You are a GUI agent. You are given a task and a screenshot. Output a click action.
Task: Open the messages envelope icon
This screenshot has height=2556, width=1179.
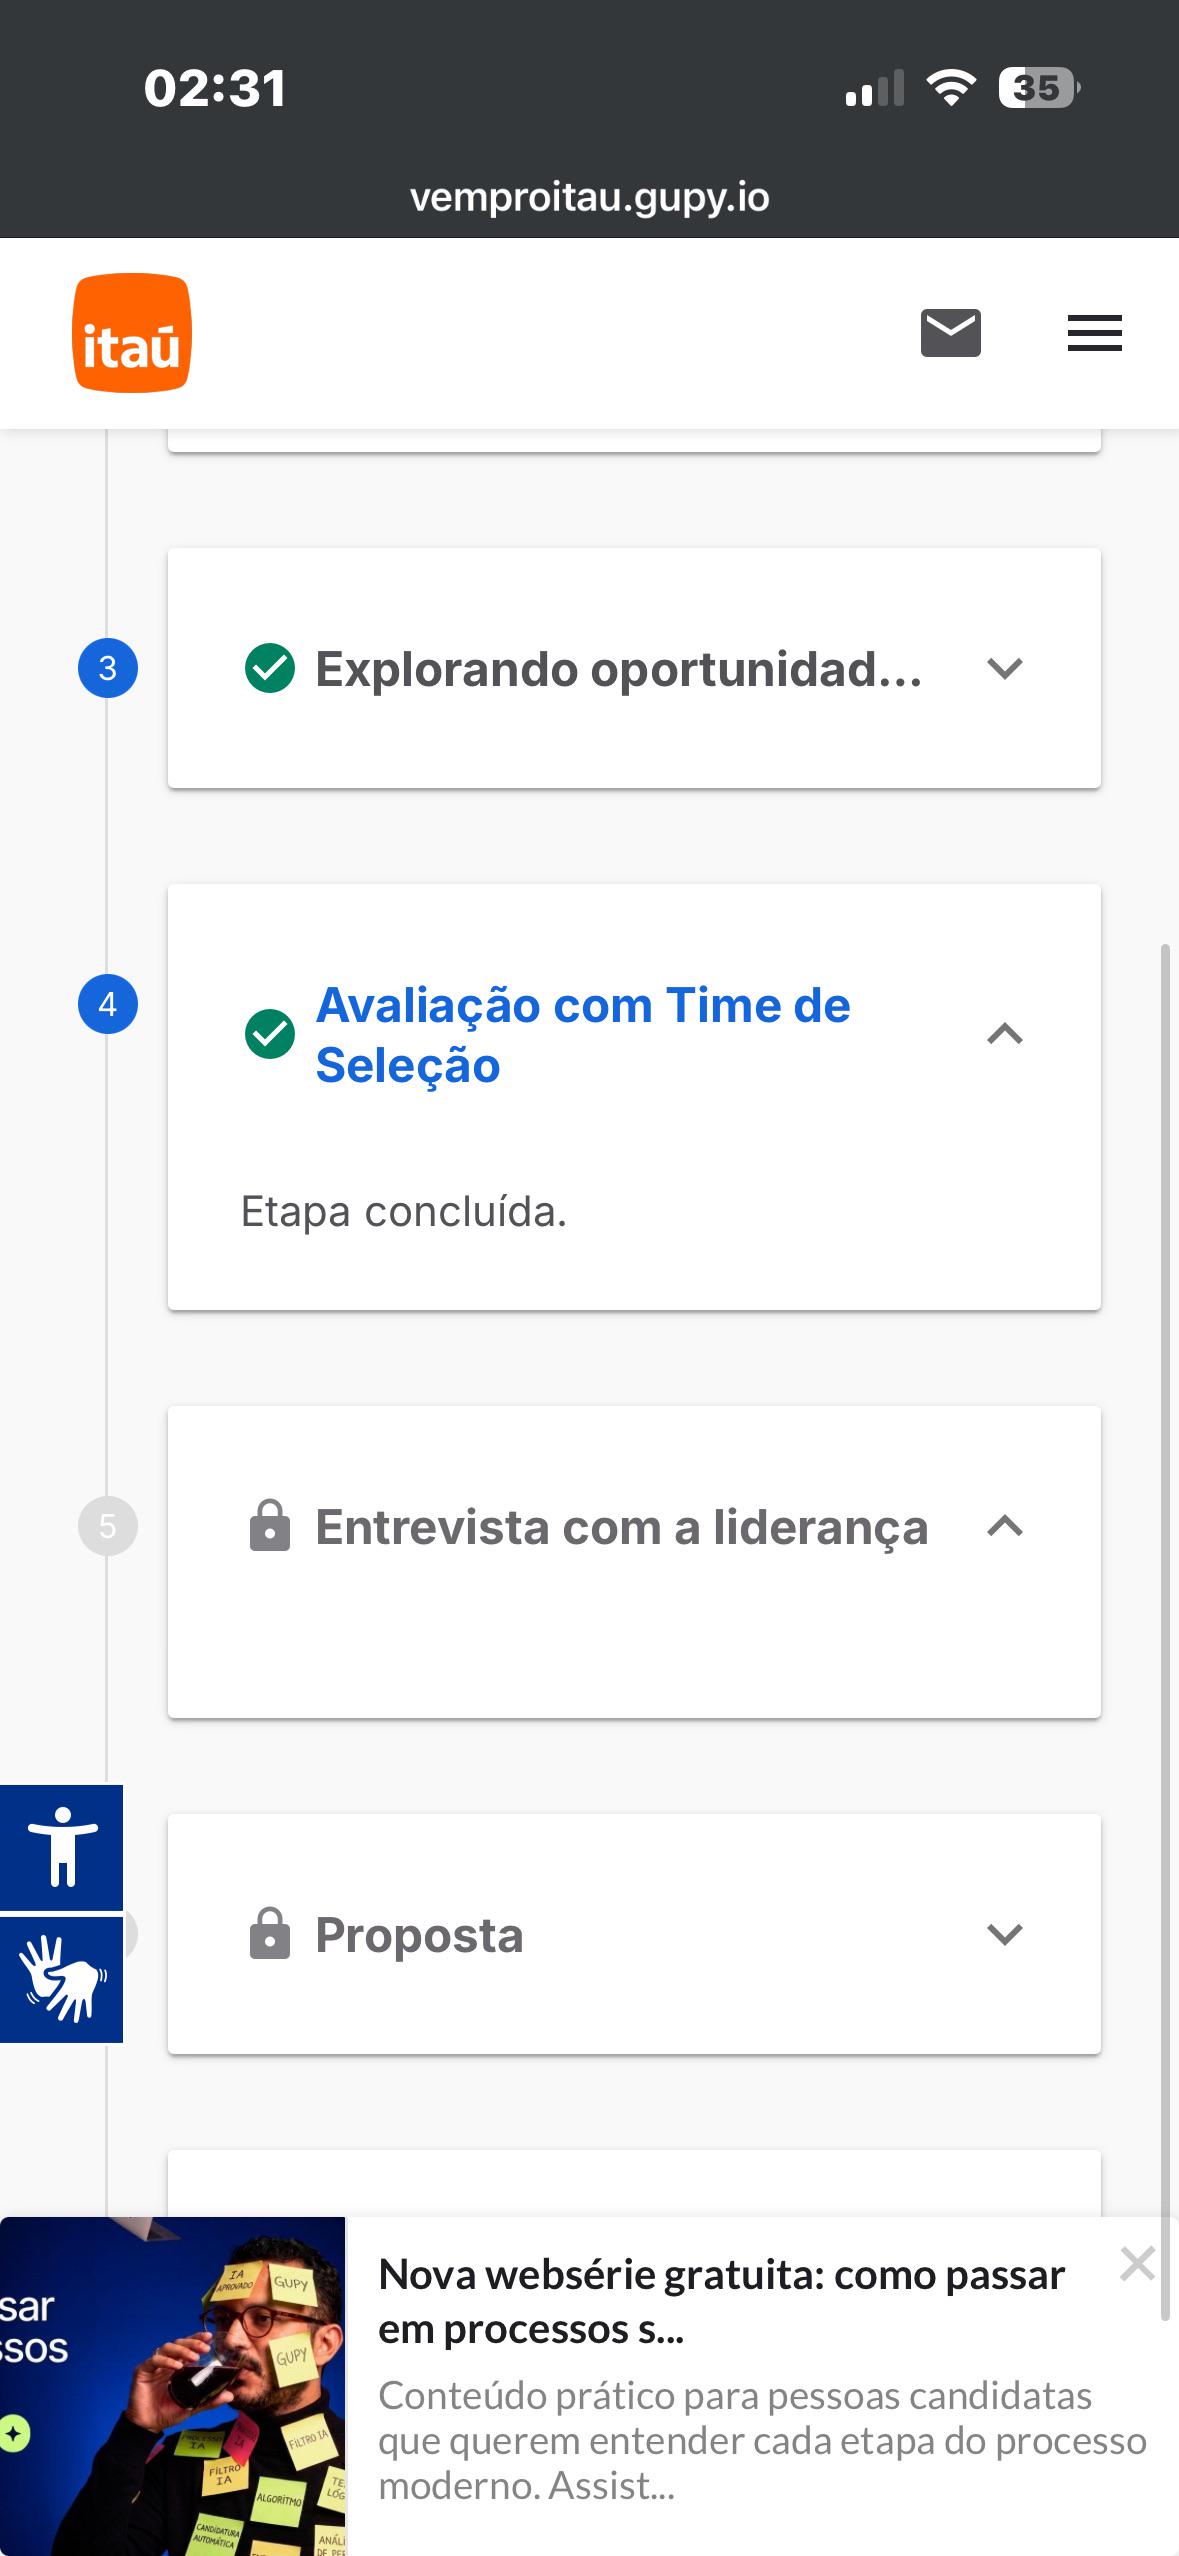click(x=950, y=333)
